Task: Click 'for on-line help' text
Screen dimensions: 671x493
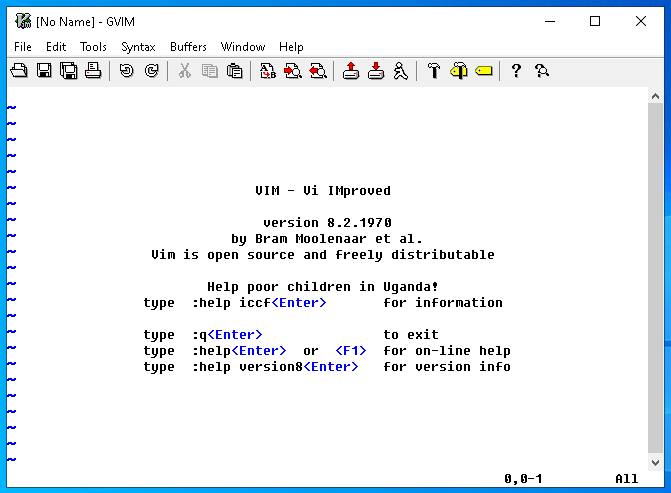Action: pos(447,351)
